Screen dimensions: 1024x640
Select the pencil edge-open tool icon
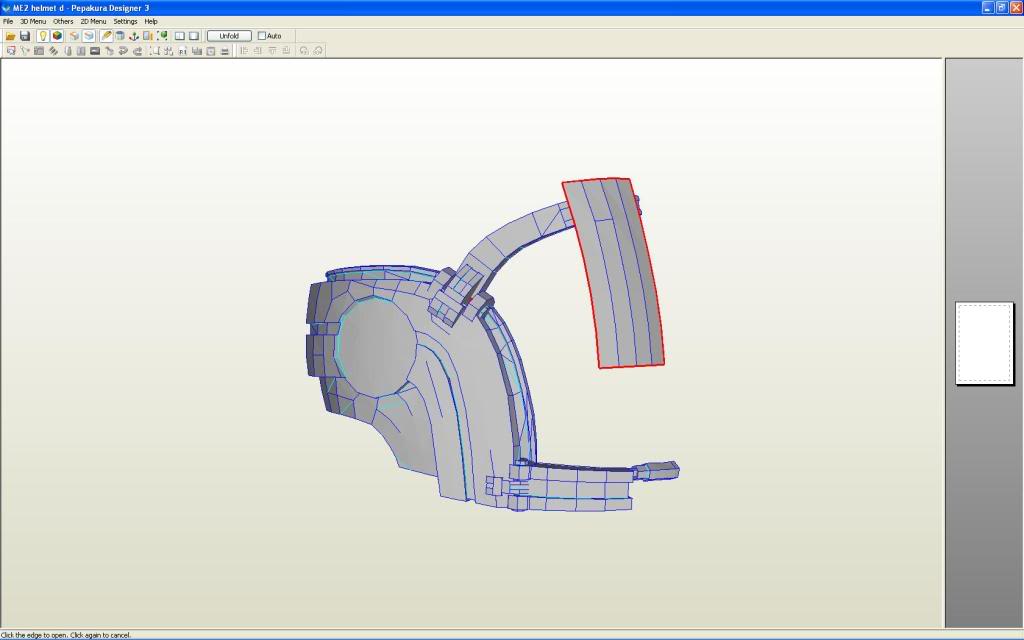(106, 36)
